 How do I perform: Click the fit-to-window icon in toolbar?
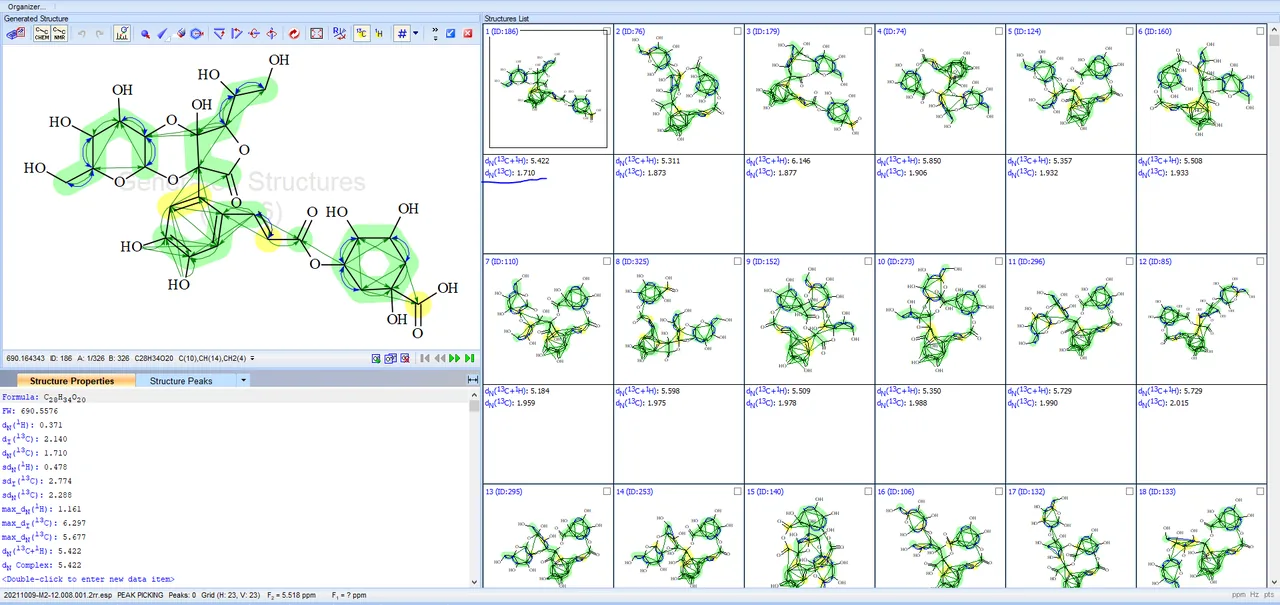[x=317, y=33]
